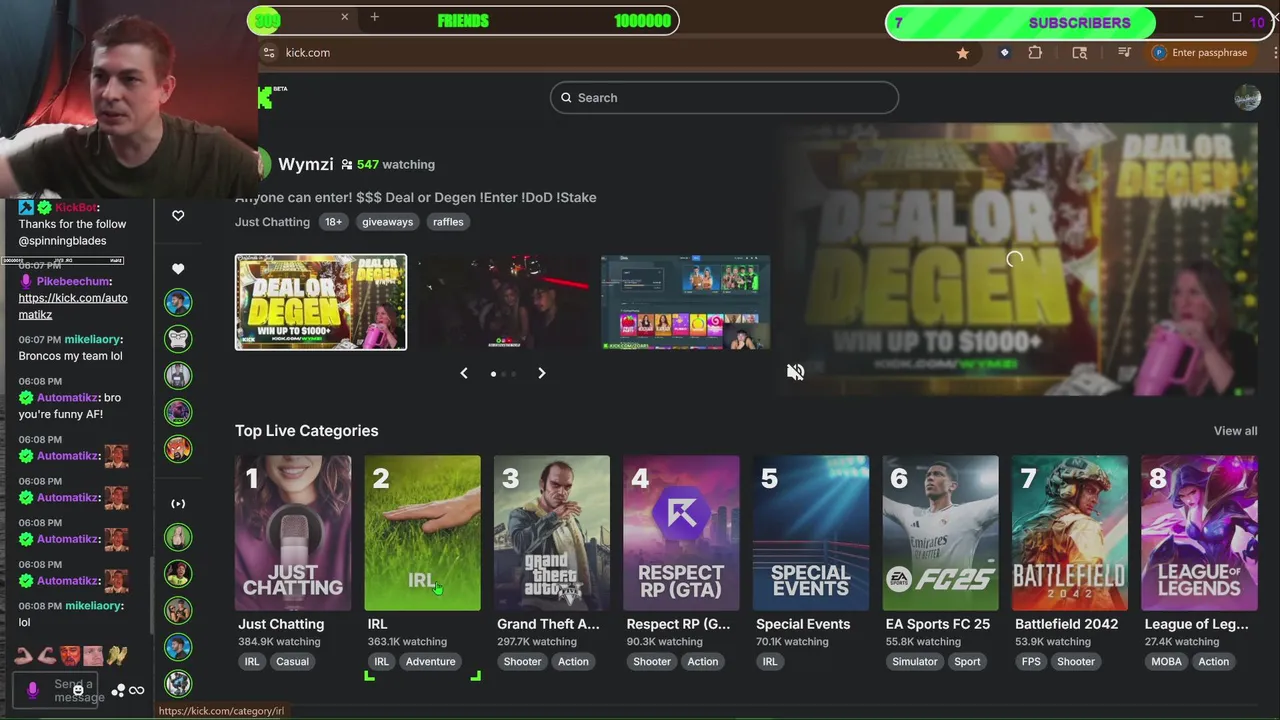1280x720 pixels.
Task: Click the first carousel pagination dot
Action: (x=493, y=374)
